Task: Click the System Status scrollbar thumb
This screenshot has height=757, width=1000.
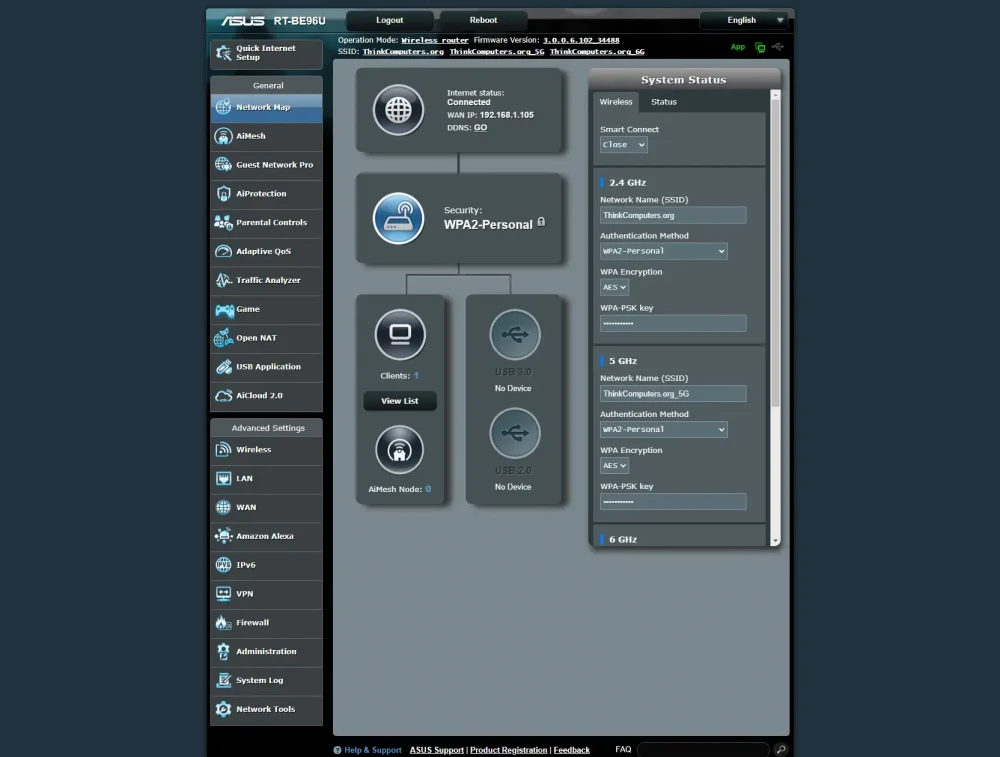Action: (x=776, y=253)
